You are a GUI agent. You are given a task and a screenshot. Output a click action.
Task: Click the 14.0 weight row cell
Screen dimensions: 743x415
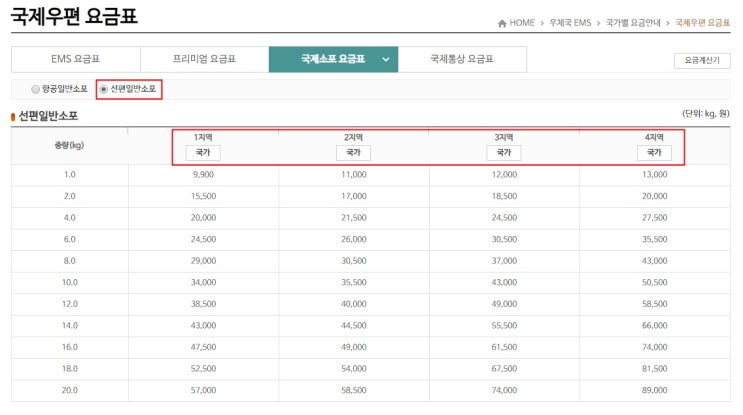70,325
